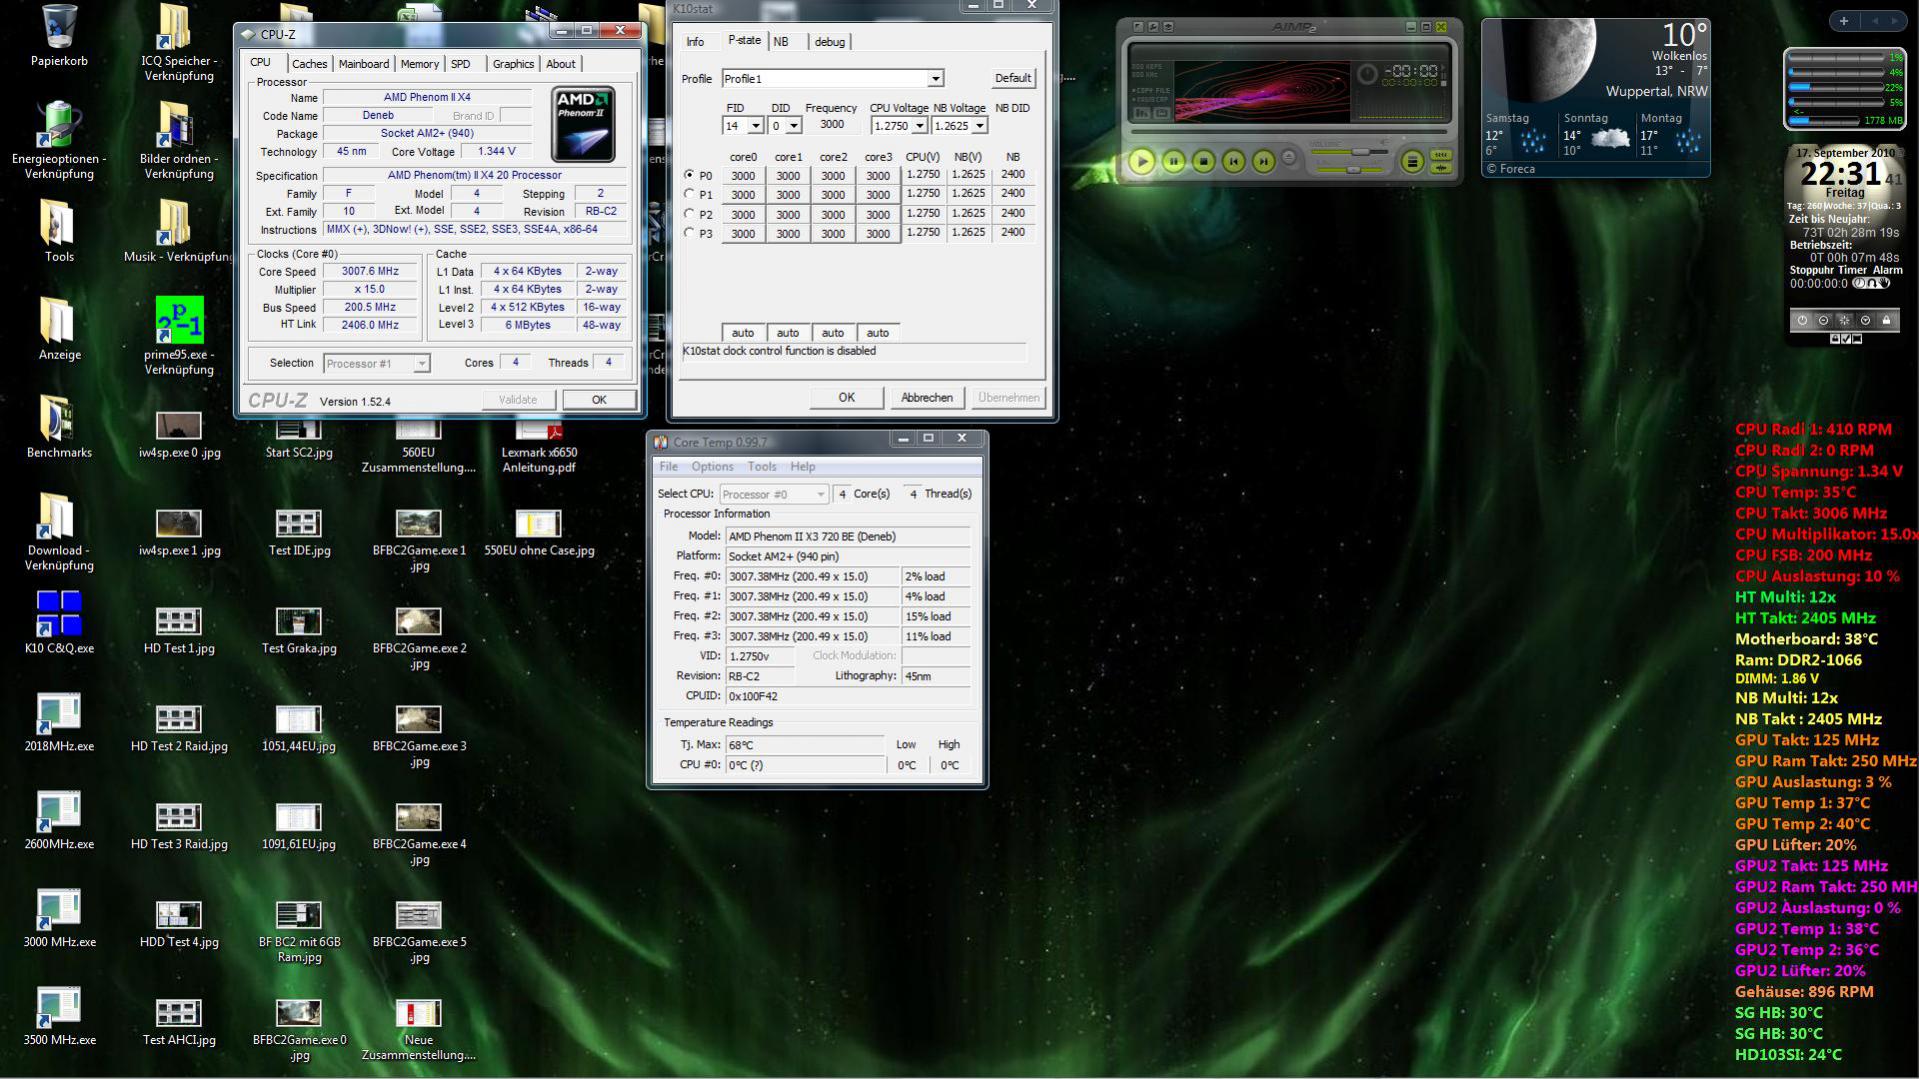
Task: Switch to the Caches tab in CPU-Z
Action: pos(309,64)
